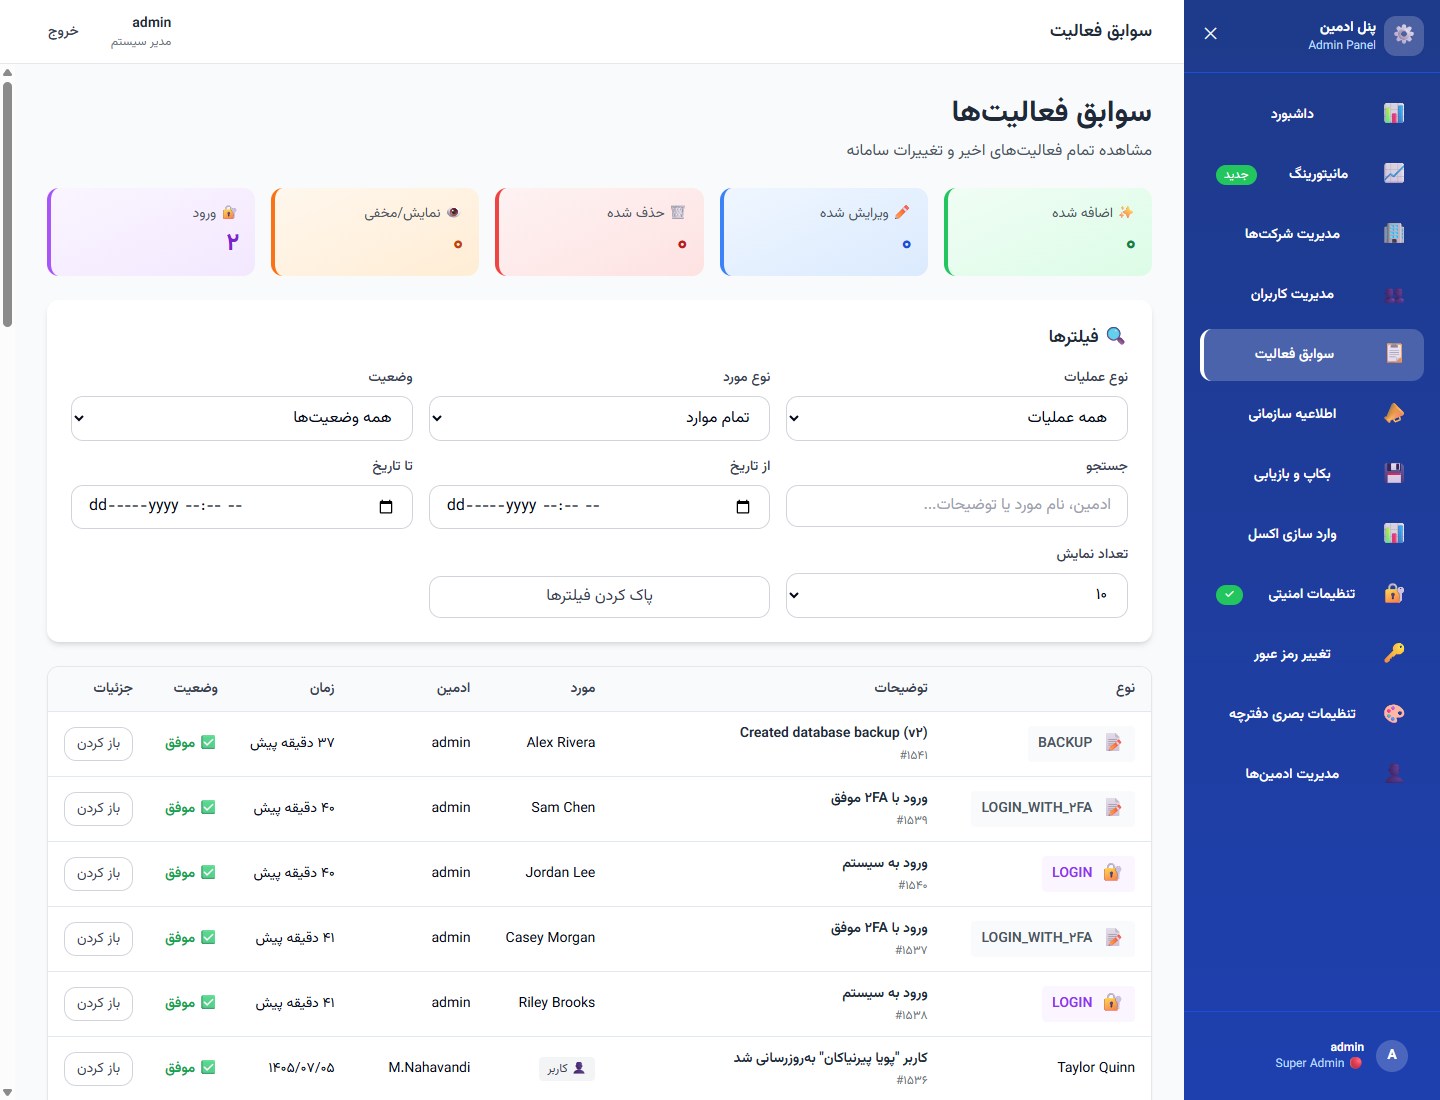Image resolution: width=1440 pixels, height=1100 pixels.
Task: Click the page vertical scrollbar thumb
Action: click(7, 204)
